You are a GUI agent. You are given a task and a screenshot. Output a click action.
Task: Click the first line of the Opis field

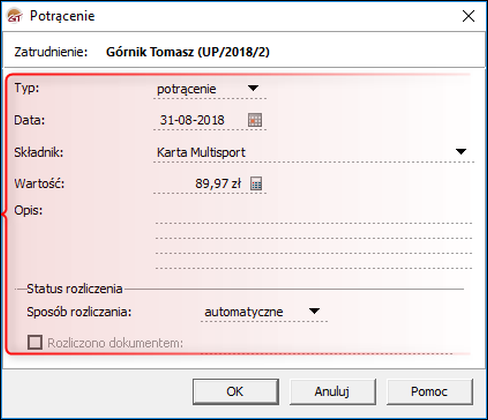314,216
